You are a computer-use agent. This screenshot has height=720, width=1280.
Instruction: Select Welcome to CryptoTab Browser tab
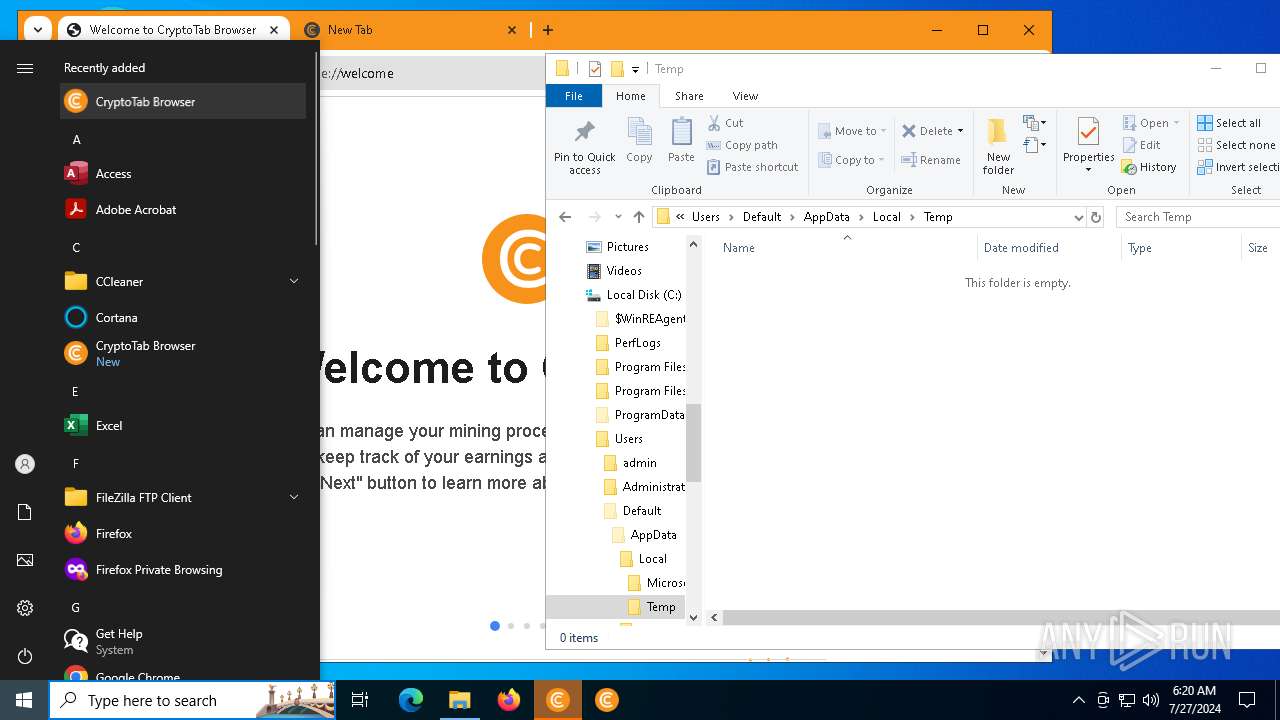point(172,30)
